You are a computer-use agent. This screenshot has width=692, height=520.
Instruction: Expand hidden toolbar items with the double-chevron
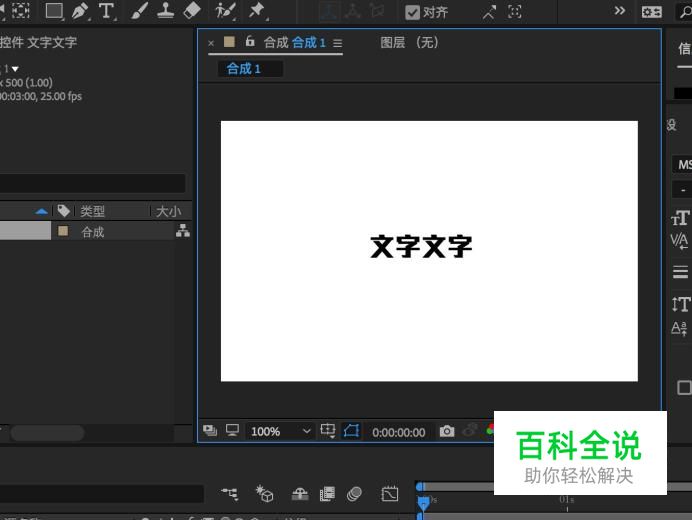620,11
